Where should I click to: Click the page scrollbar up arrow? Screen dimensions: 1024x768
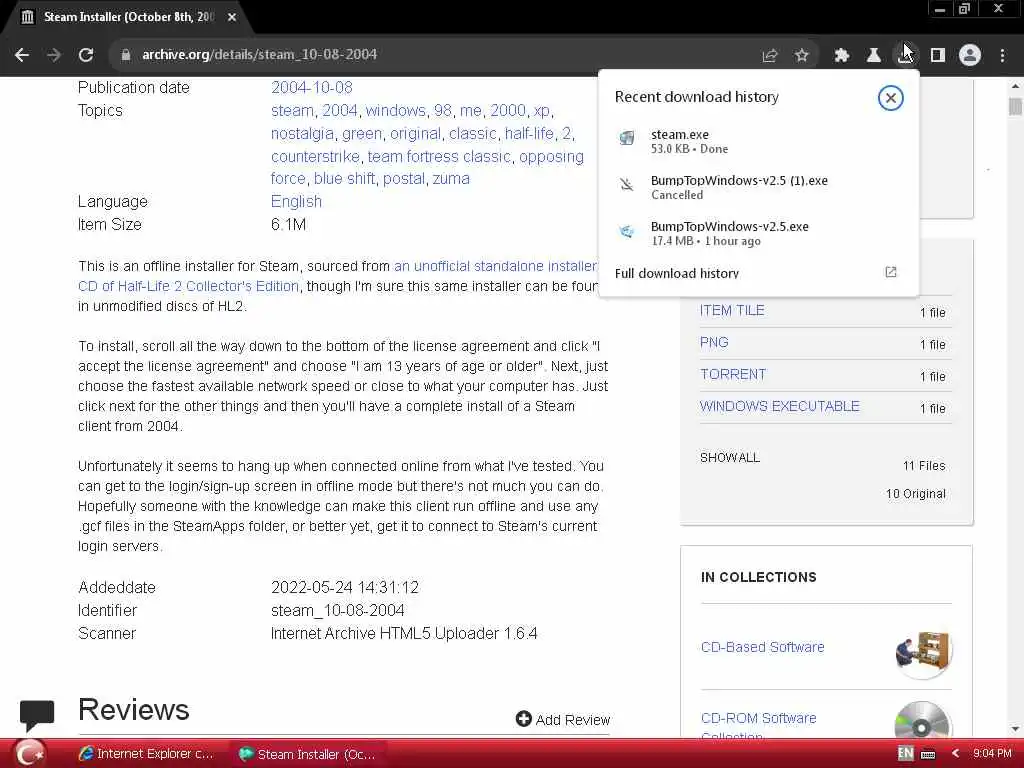click(x=1015, y=86)
